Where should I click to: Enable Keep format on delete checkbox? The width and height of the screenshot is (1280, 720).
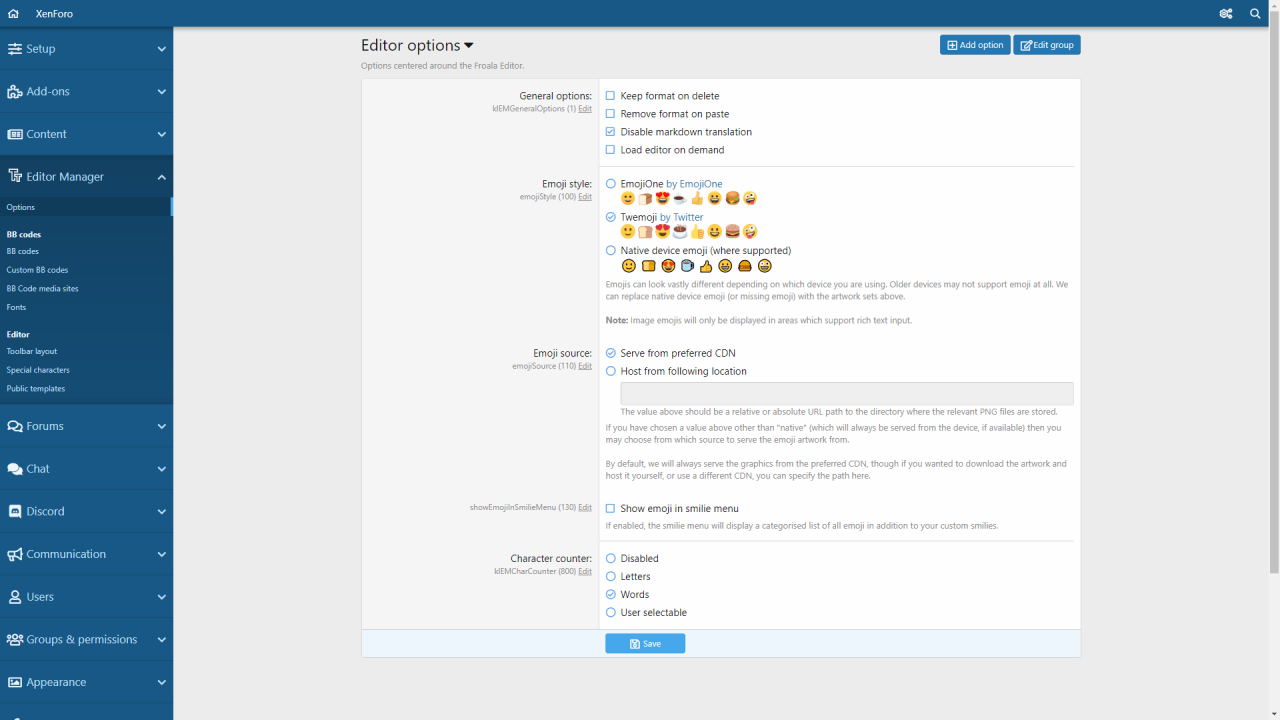611,96
